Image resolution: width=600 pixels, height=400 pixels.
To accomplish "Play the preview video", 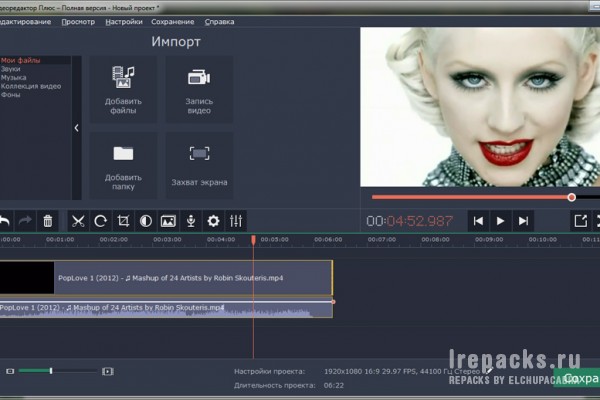I will (501, 221).
